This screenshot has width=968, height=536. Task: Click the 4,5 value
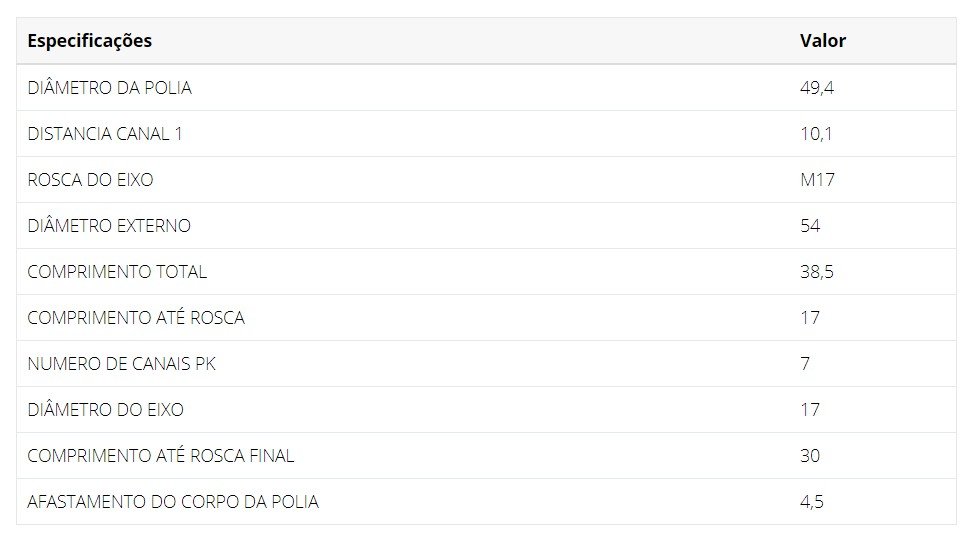[811, 501]
